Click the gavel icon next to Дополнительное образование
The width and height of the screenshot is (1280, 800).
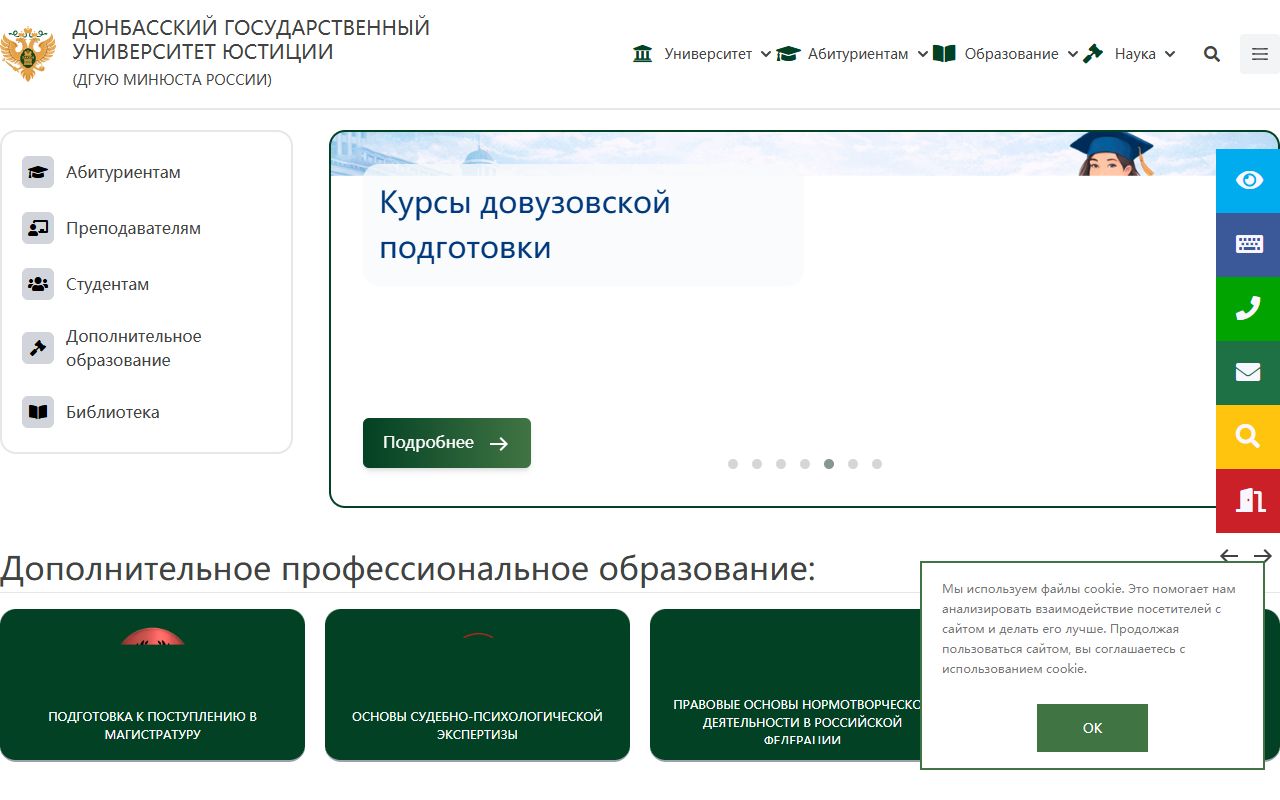(38, 348)
